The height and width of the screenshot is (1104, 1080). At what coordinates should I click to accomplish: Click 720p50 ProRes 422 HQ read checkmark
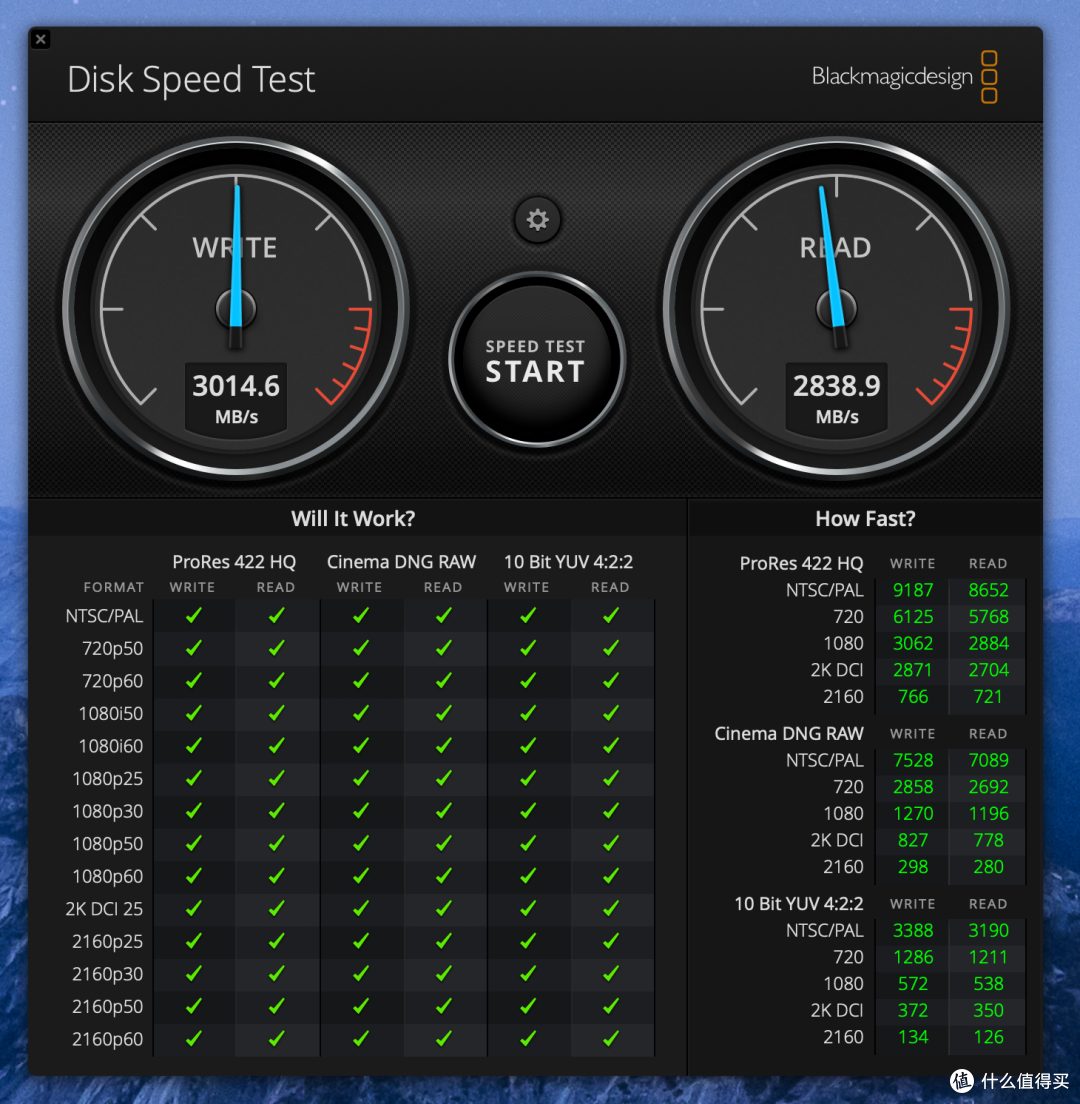coord(277,648)
